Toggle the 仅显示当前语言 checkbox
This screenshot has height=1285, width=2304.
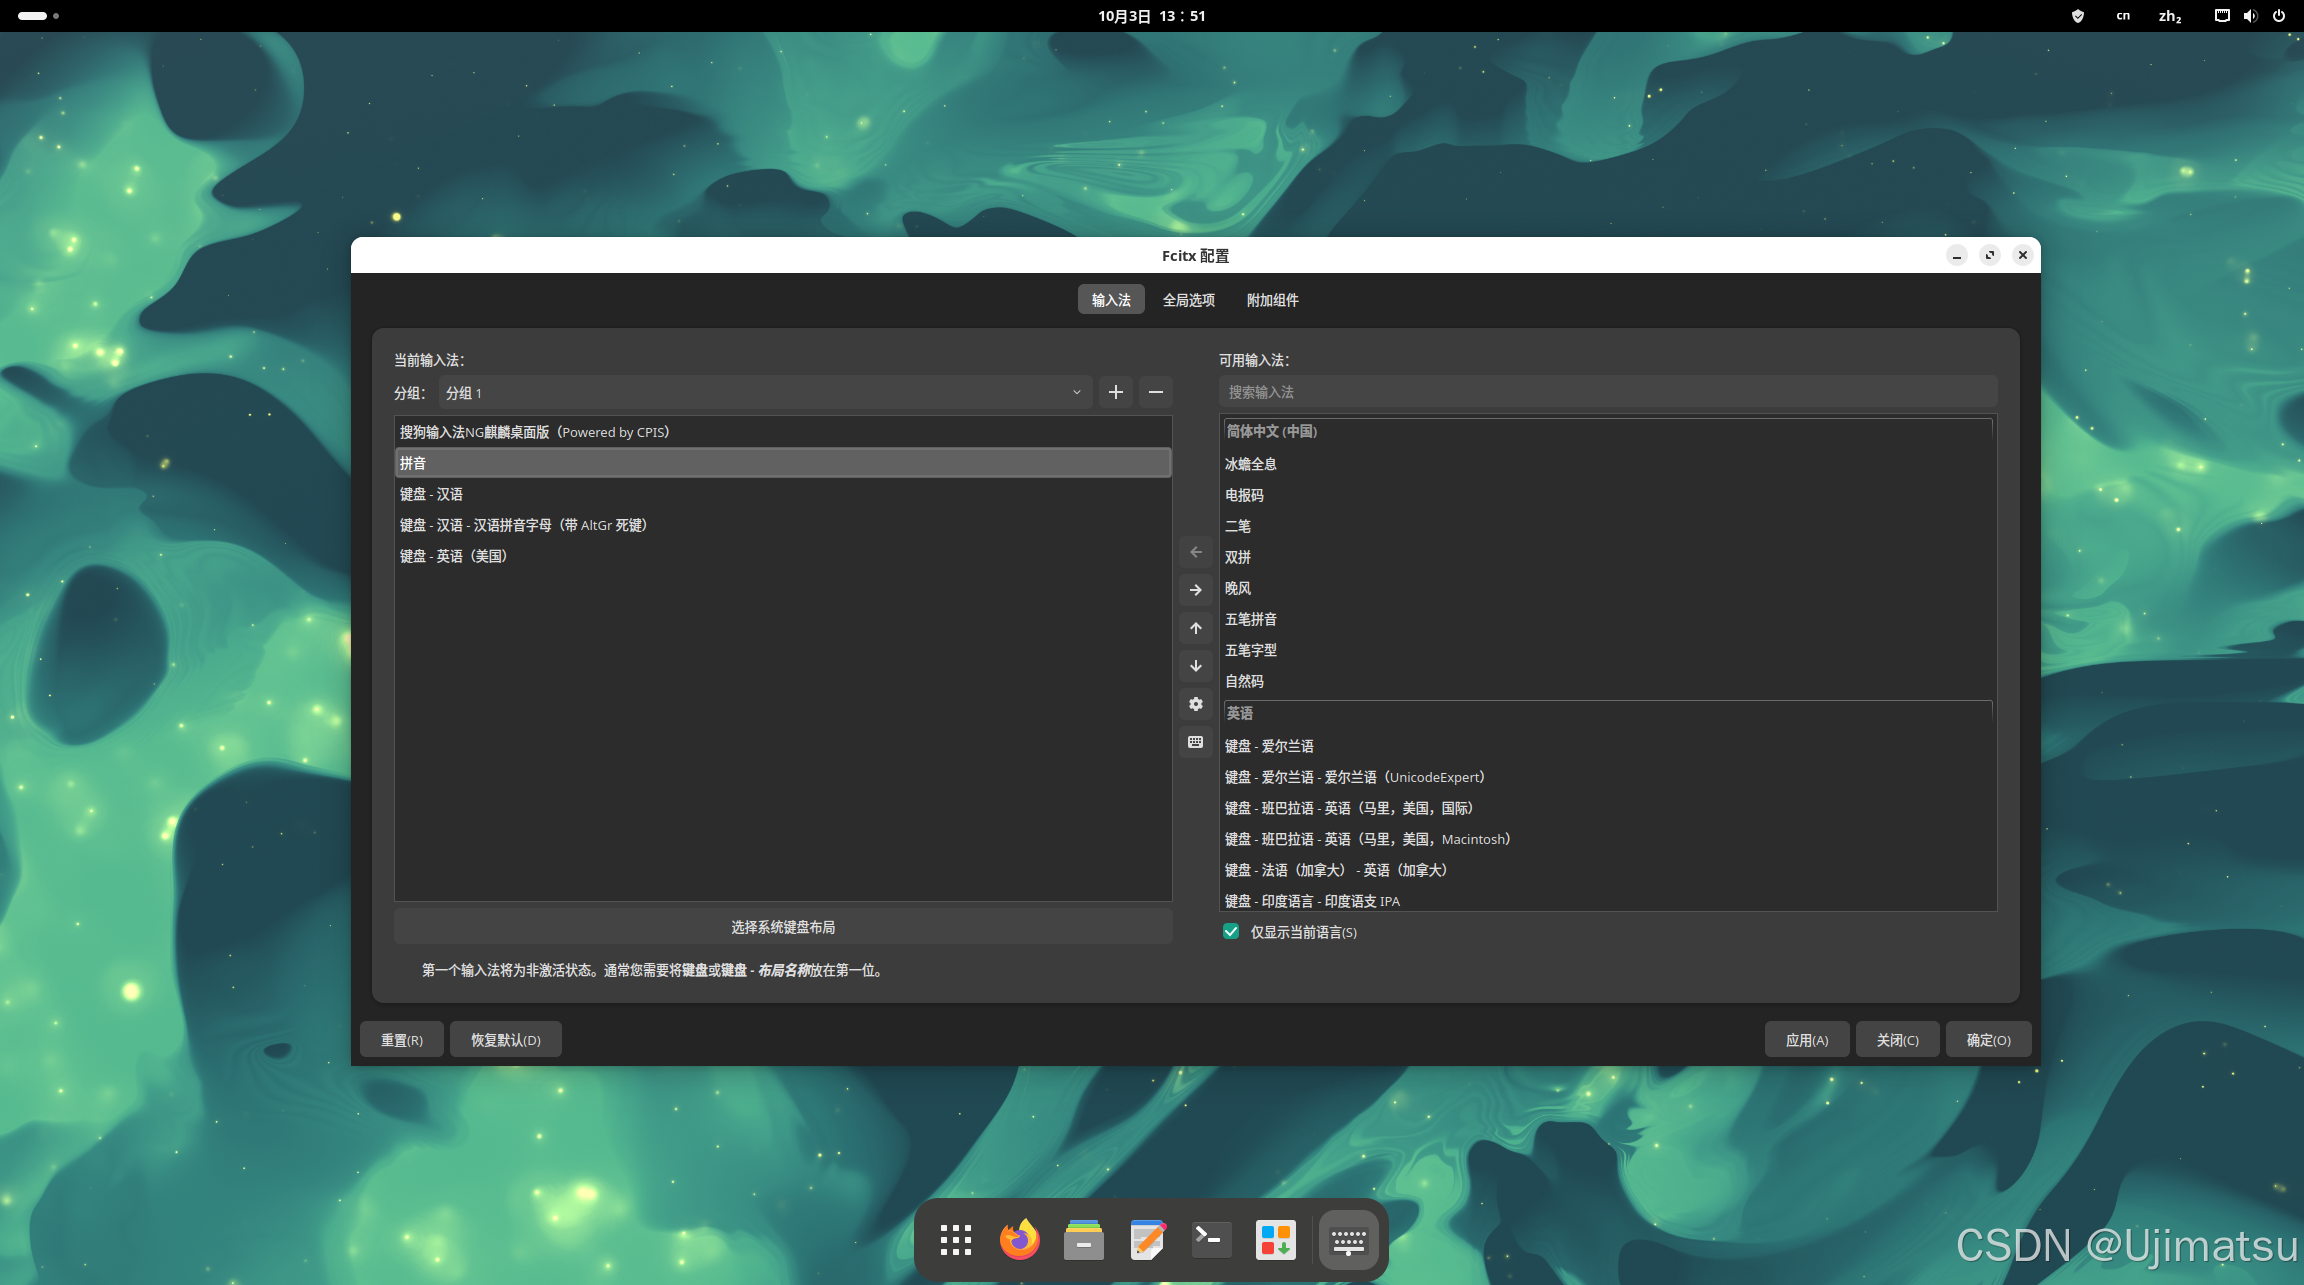[x=1231, y=932]
